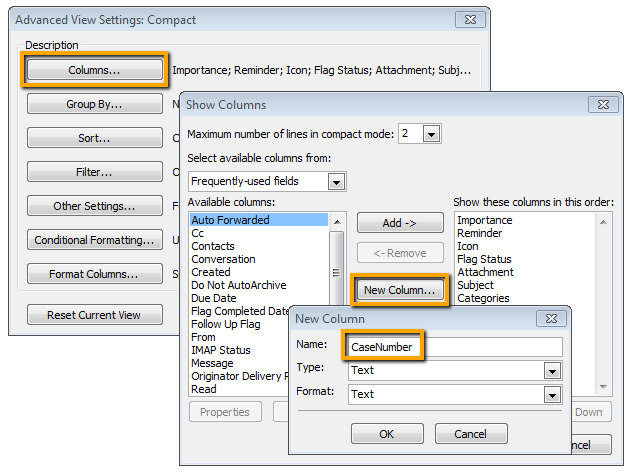Select Categories in shown columns list
The height and width of the screenshot is (473, 631).
[x=525, y=298]
